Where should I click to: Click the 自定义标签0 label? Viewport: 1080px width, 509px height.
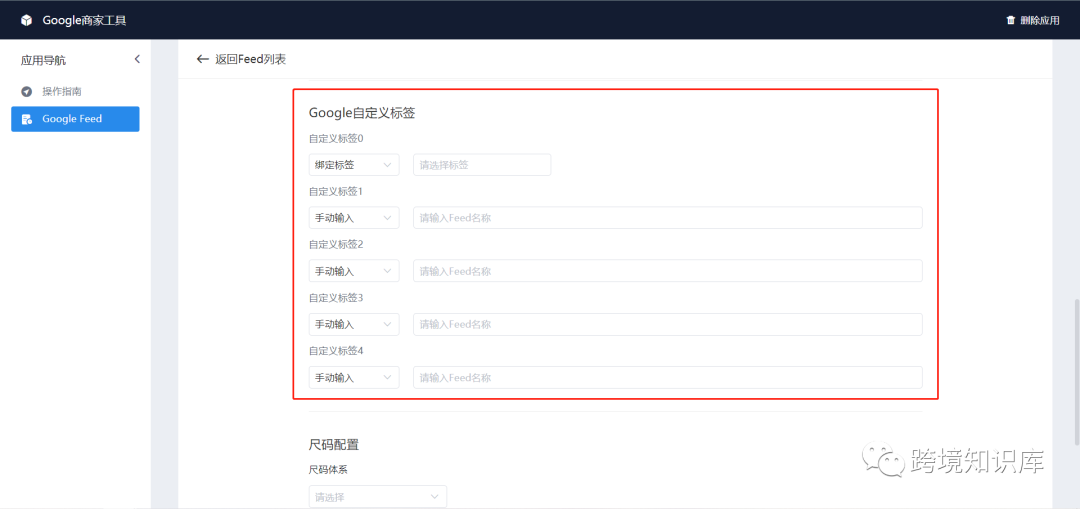(x=336, y=138)
